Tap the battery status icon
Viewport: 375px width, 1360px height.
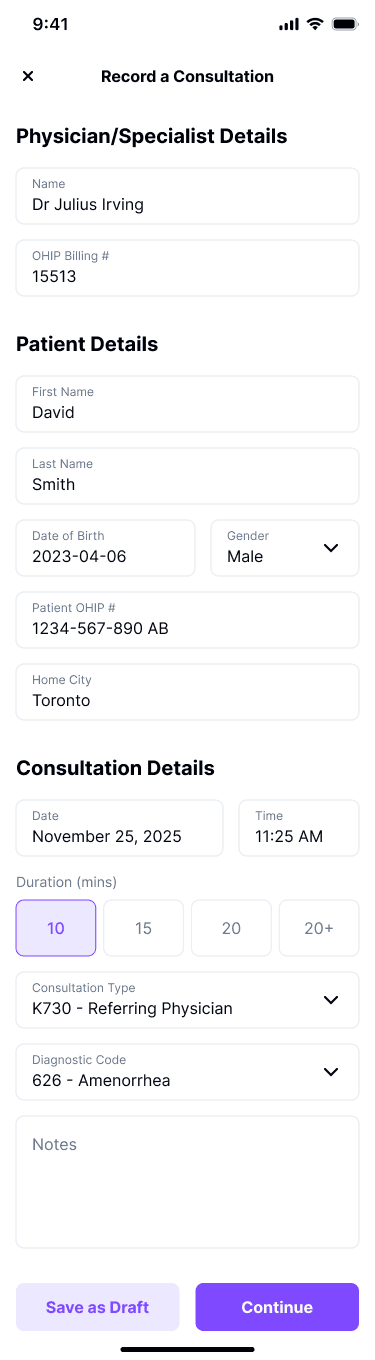[x=345, y=24]
